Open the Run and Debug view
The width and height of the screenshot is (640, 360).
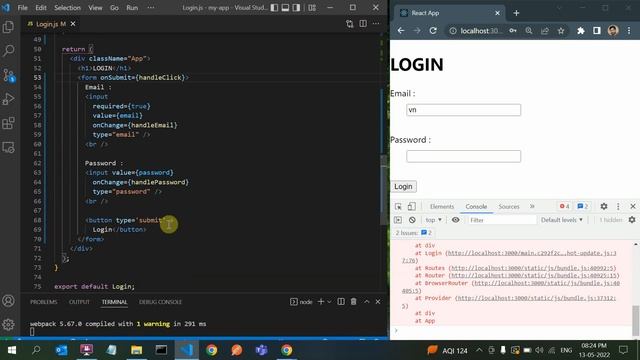[8, 99]
